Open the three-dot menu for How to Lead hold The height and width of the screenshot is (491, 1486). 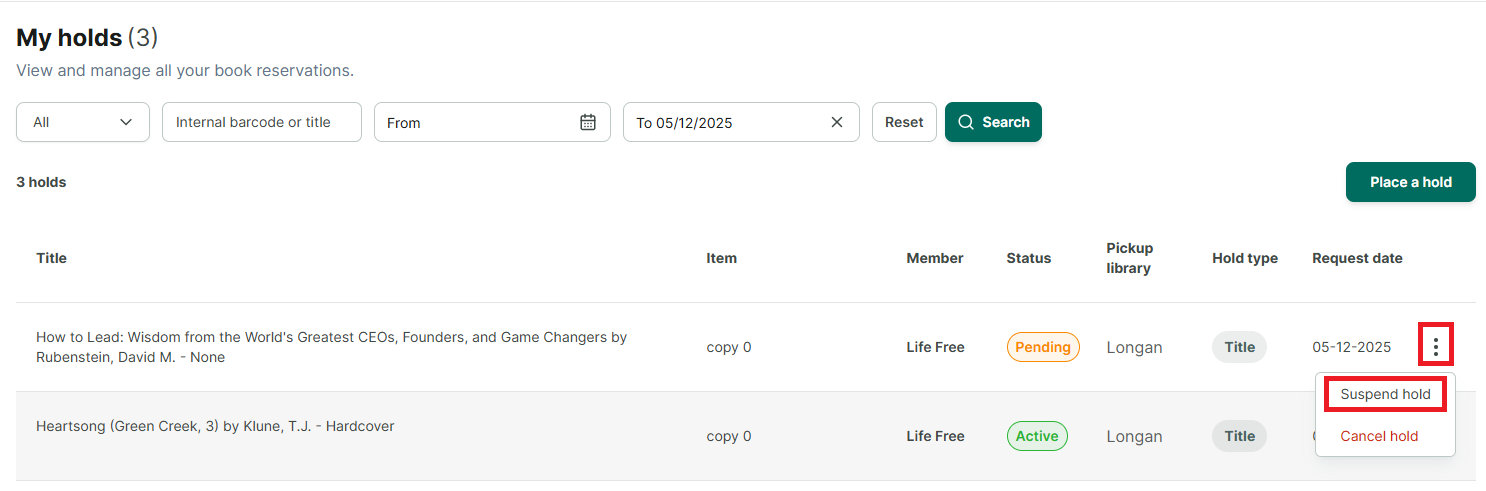(x=1436, y=346)
